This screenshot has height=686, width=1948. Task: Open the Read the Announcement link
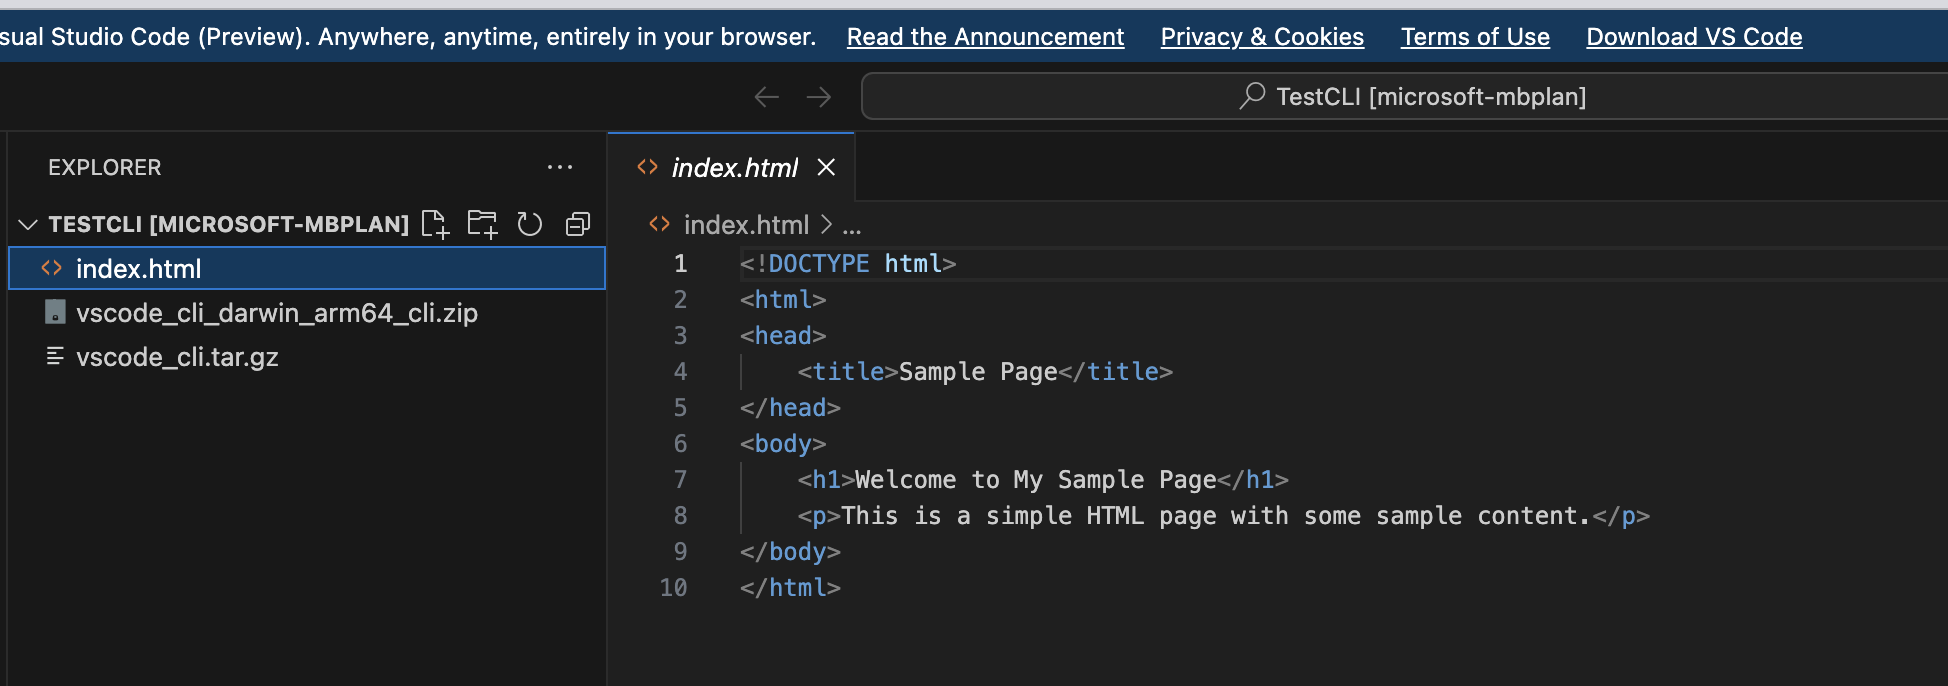985,37
